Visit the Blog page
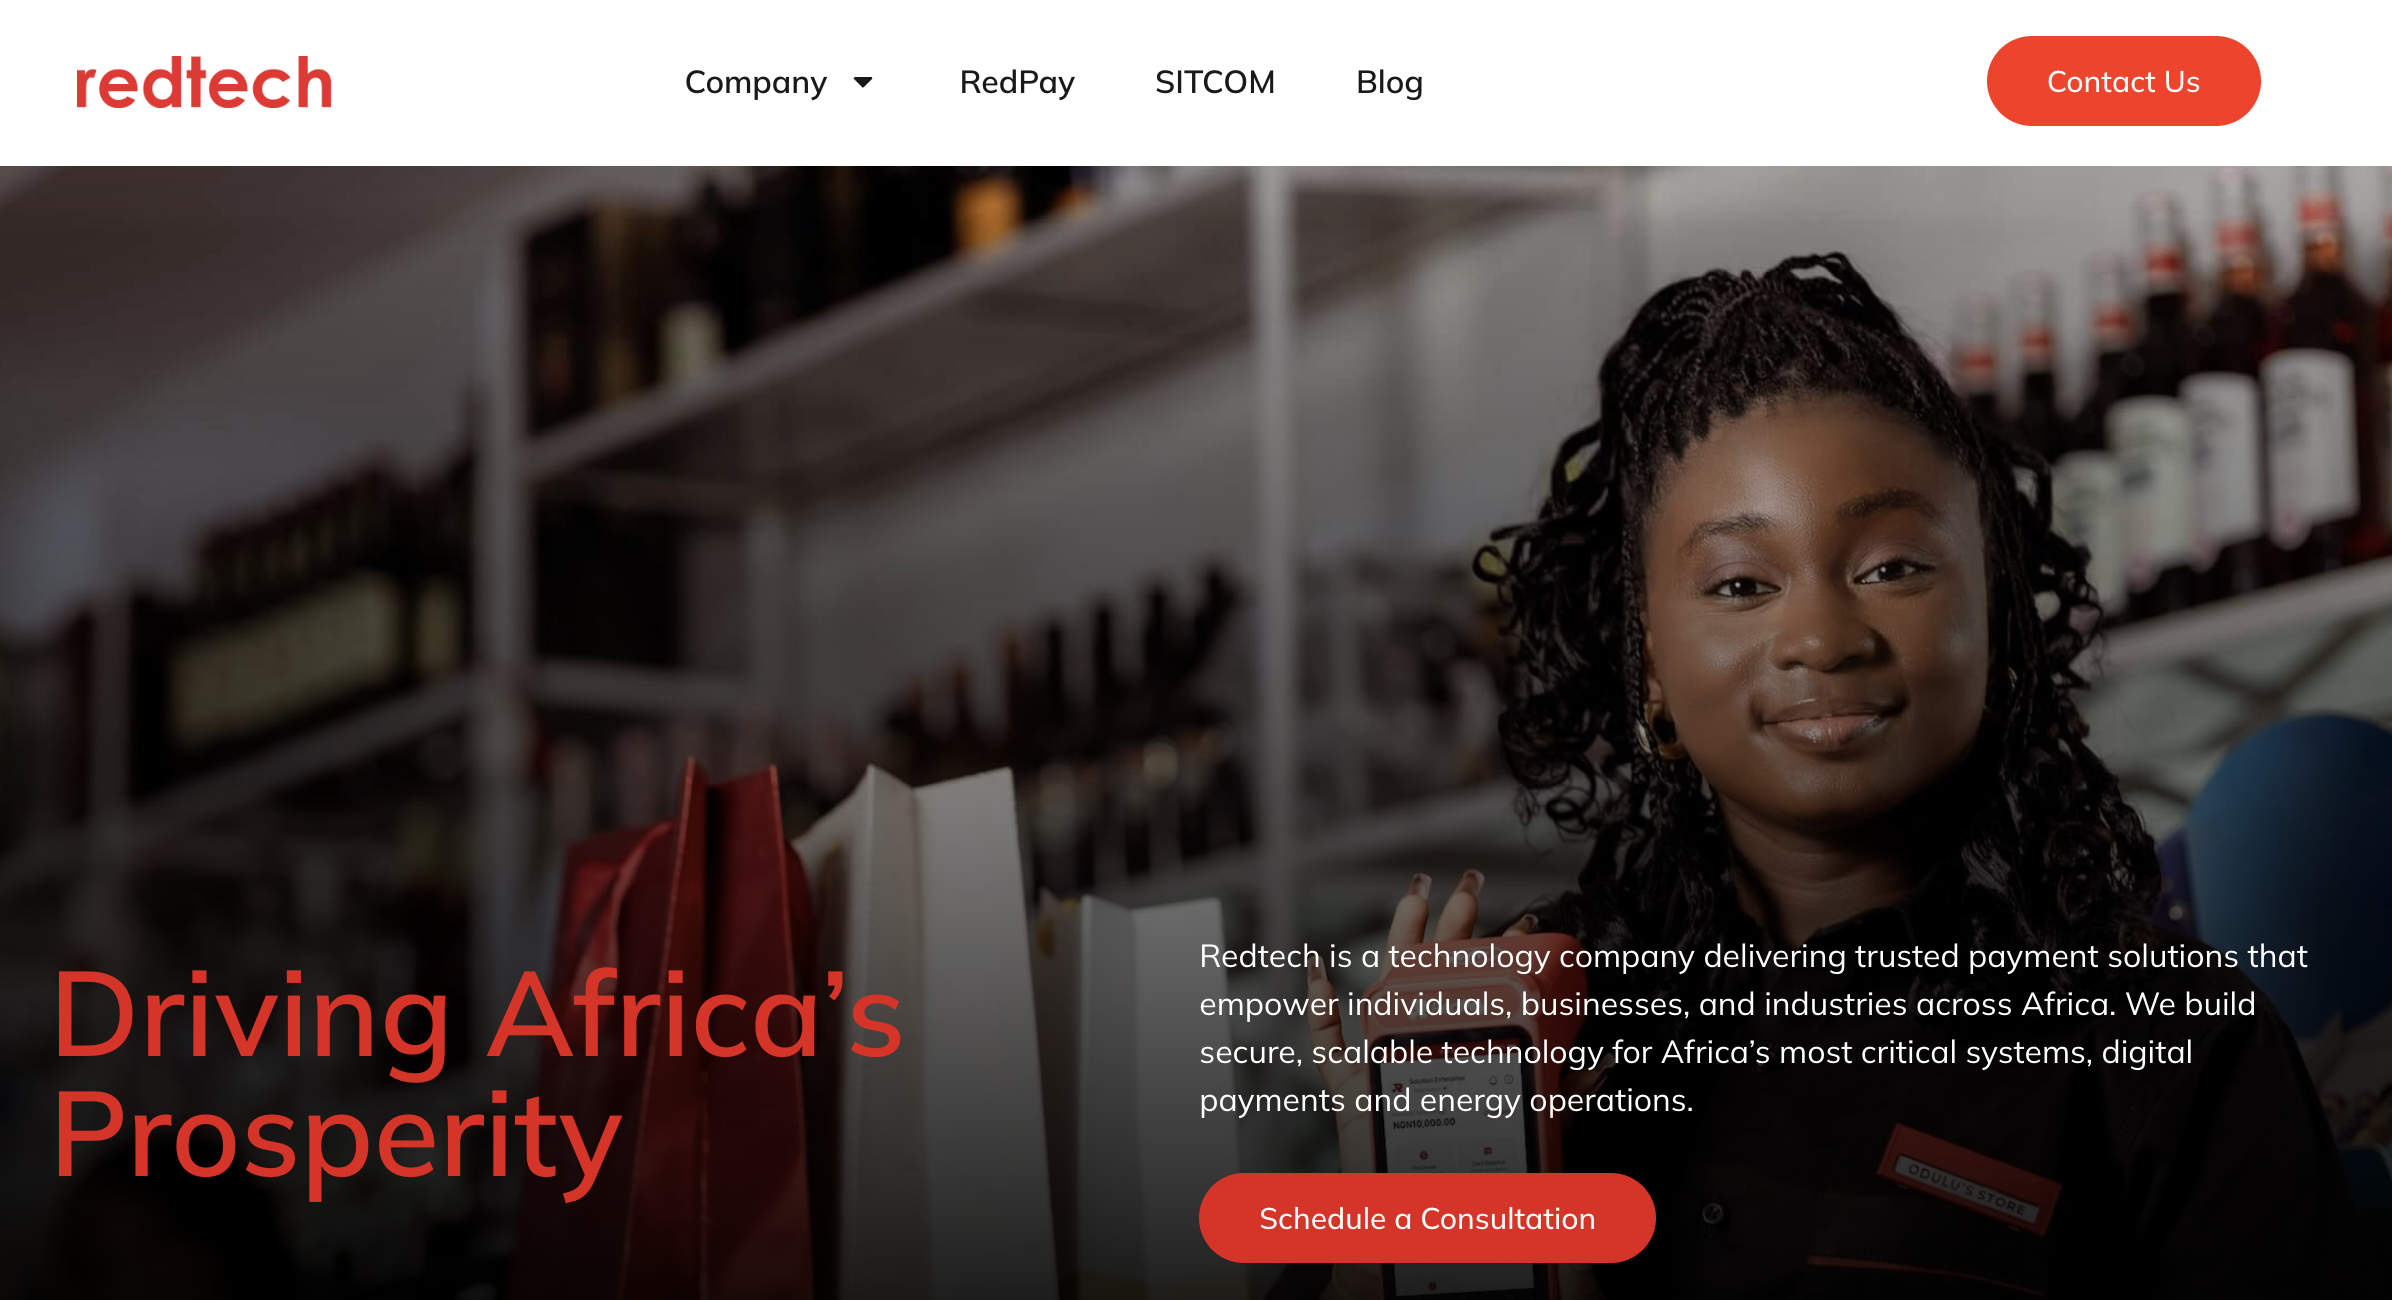Screen dimensions: 2392x1300 pyautogui.click(x=1389, y=82)
